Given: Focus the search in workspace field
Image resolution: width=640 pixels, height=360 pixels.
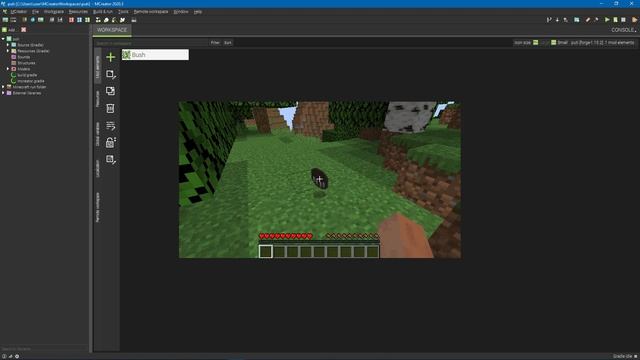Looking at the screenshot, I should point(151,43).
